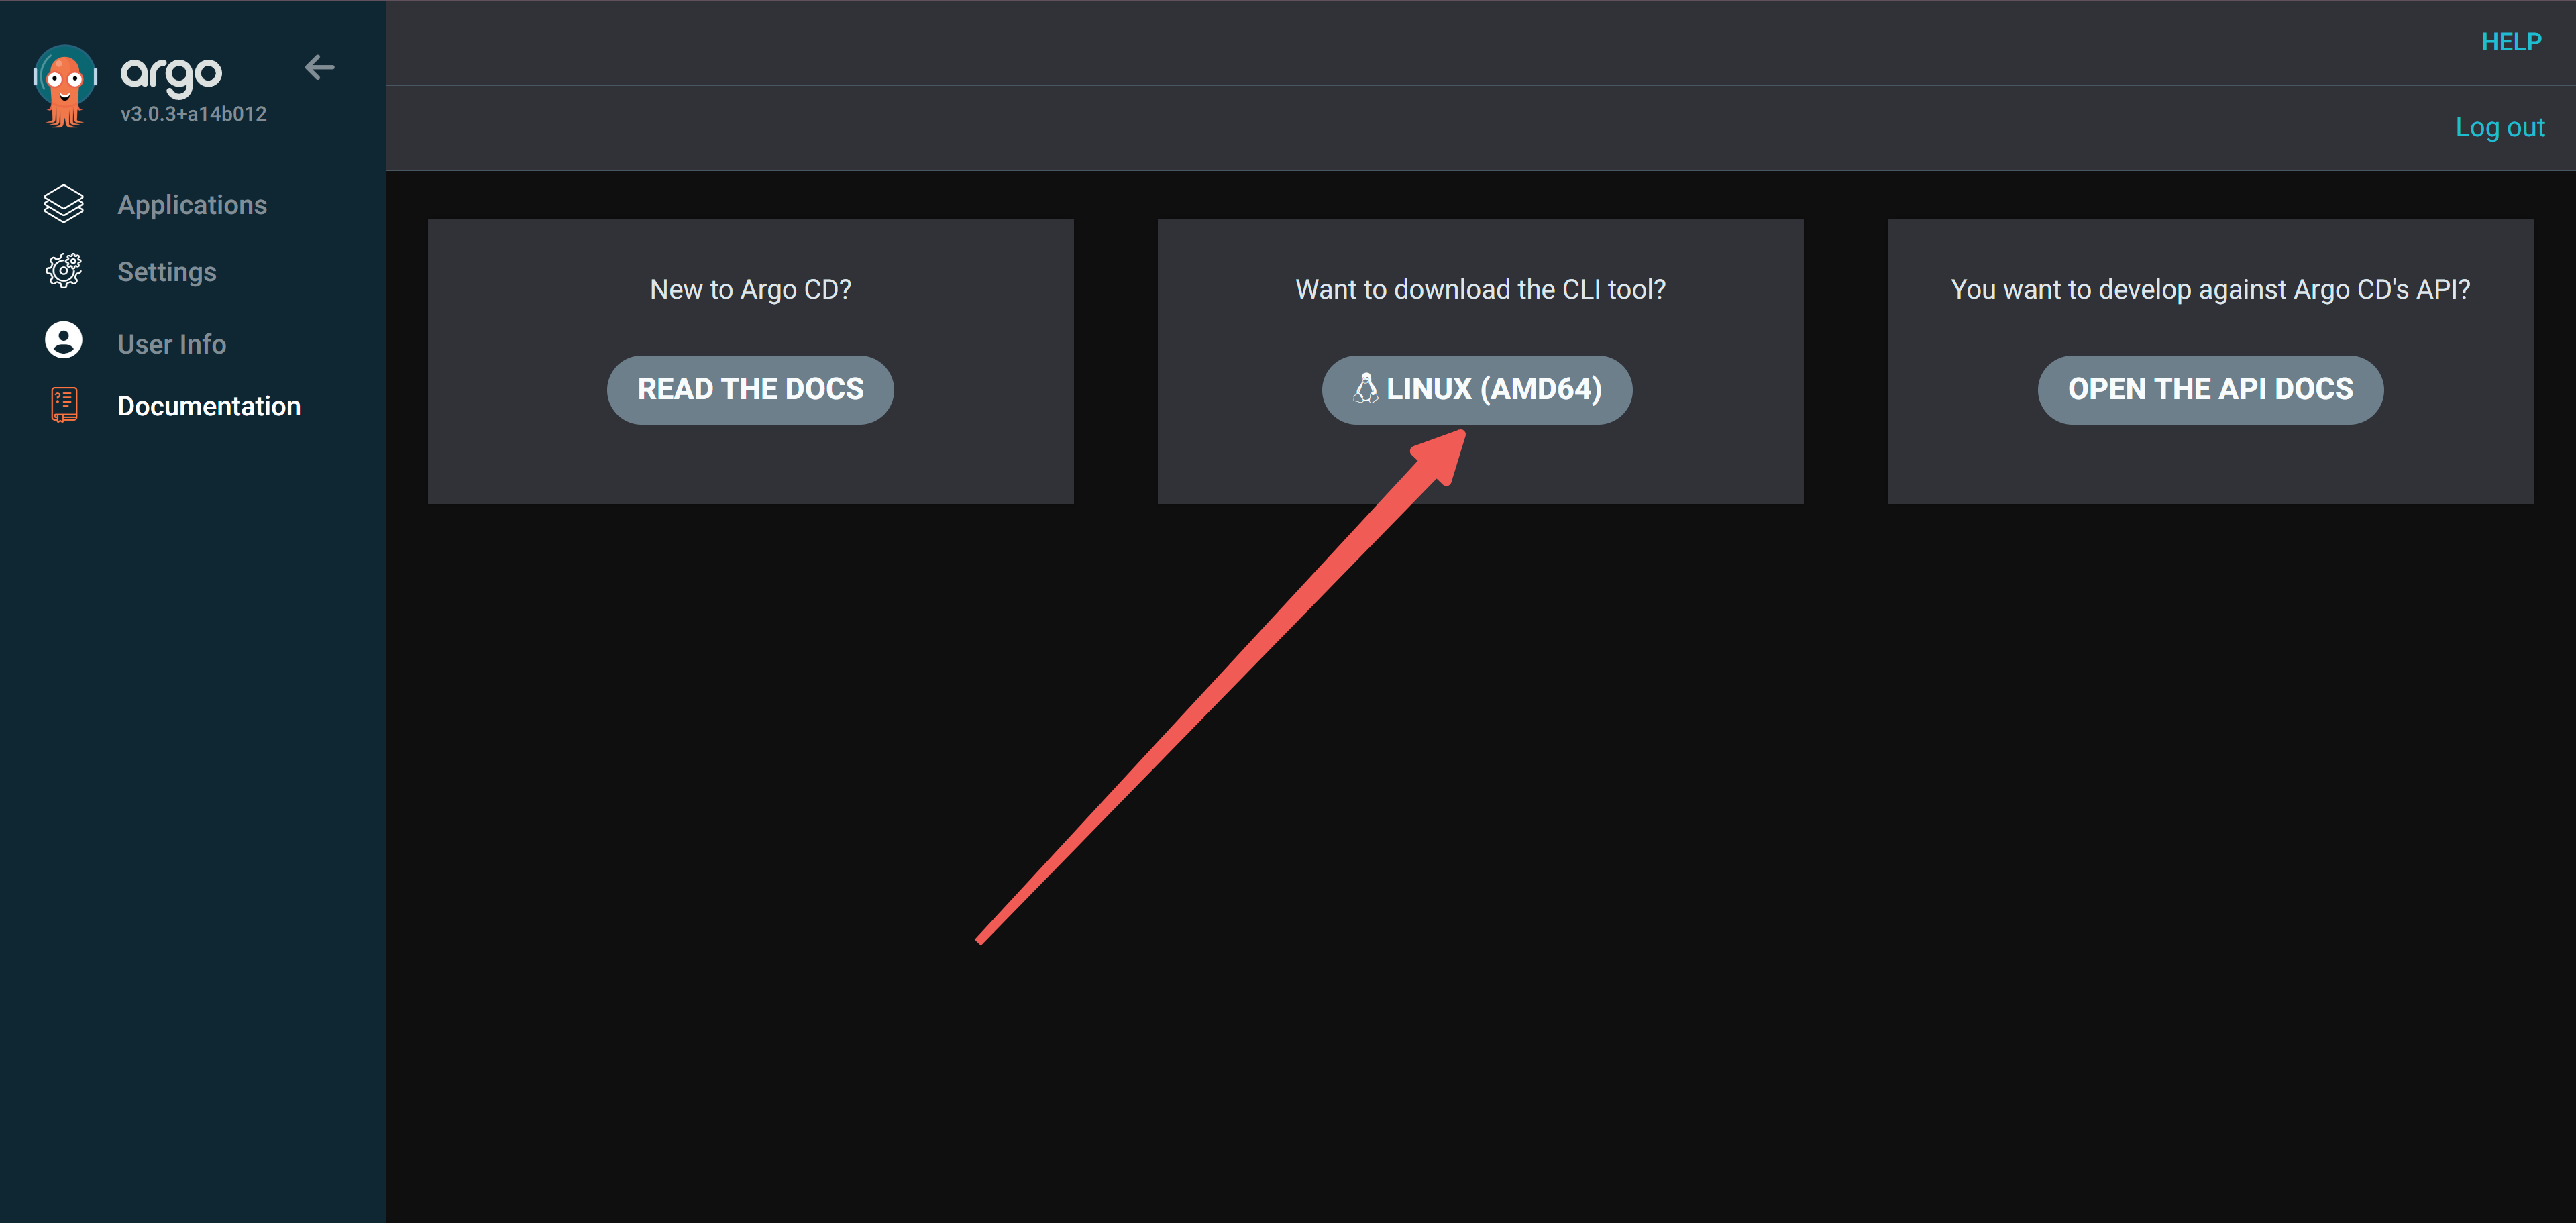Screen dimensions: 2576x1223
Task: Open the Settings sidebar item
Action: (x=167, y=272)
